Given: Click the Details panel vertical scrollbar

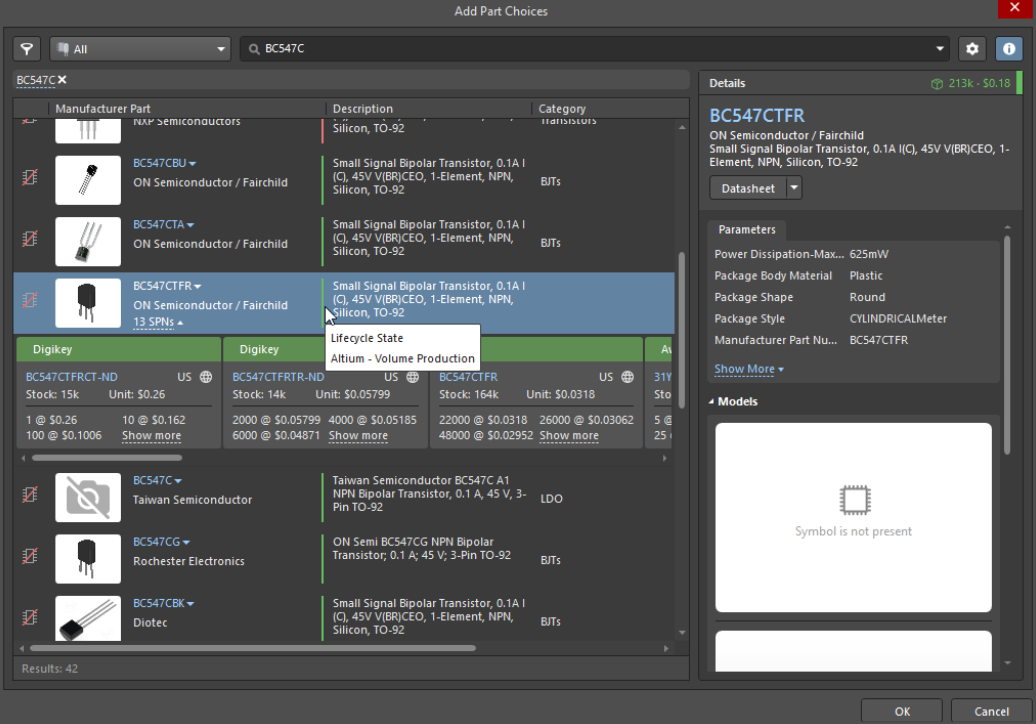Looking at the screenshot, I should [x=1007, y=345].
